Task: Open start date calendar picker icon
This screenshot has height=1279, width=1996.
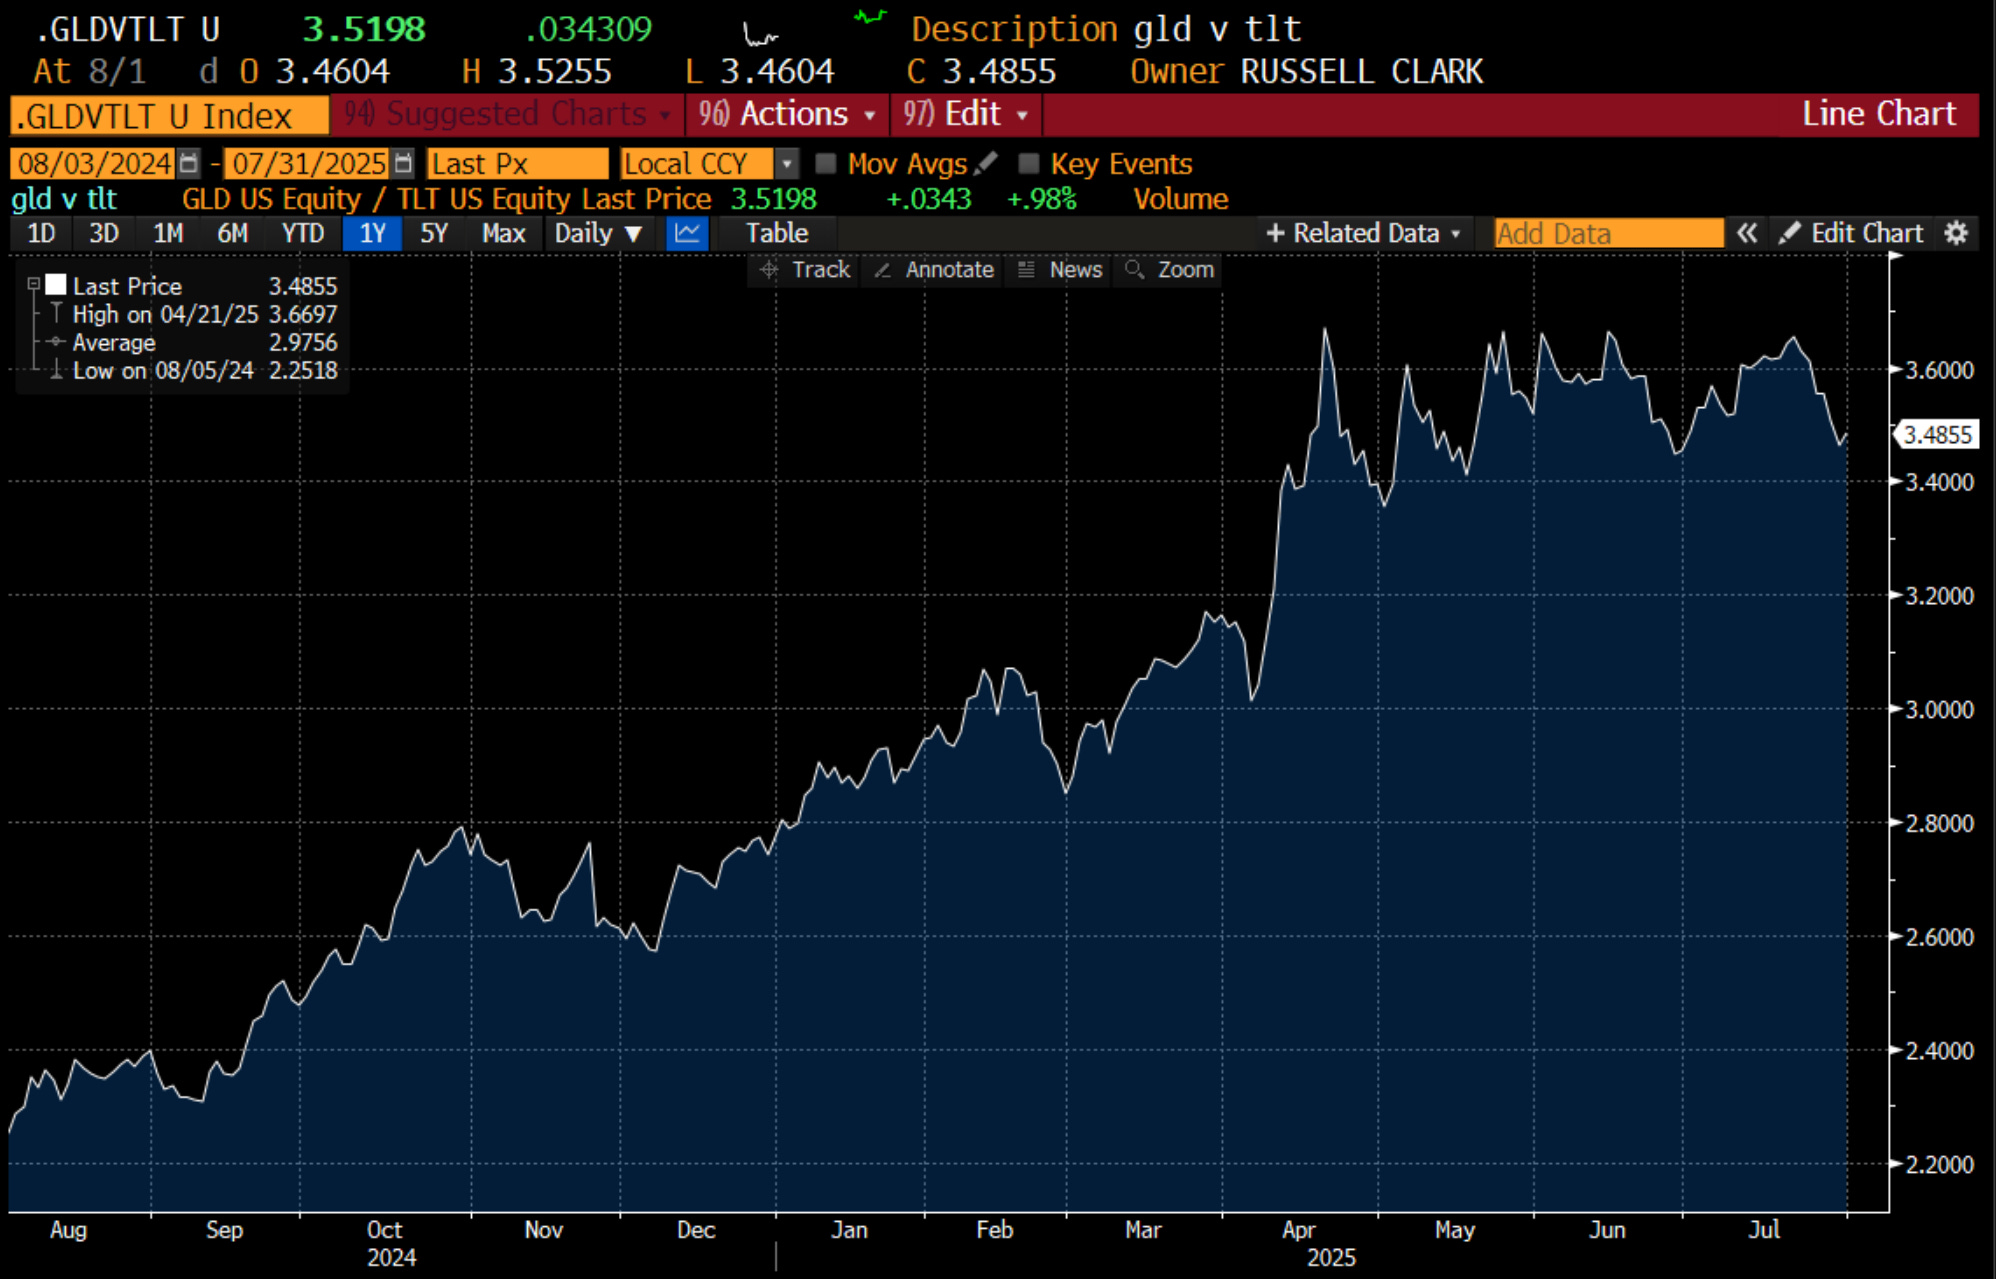Action: point(188,163)
